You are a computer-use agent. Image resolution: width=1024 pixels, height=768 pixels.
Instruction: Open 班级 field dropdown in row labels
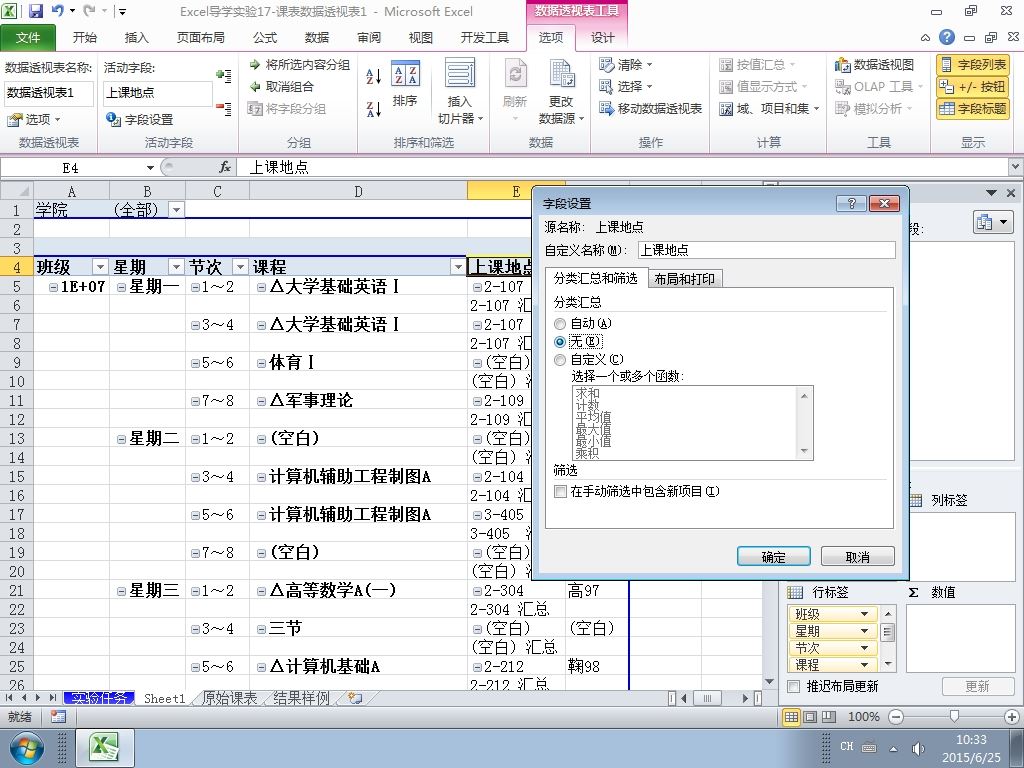point(863,614)
